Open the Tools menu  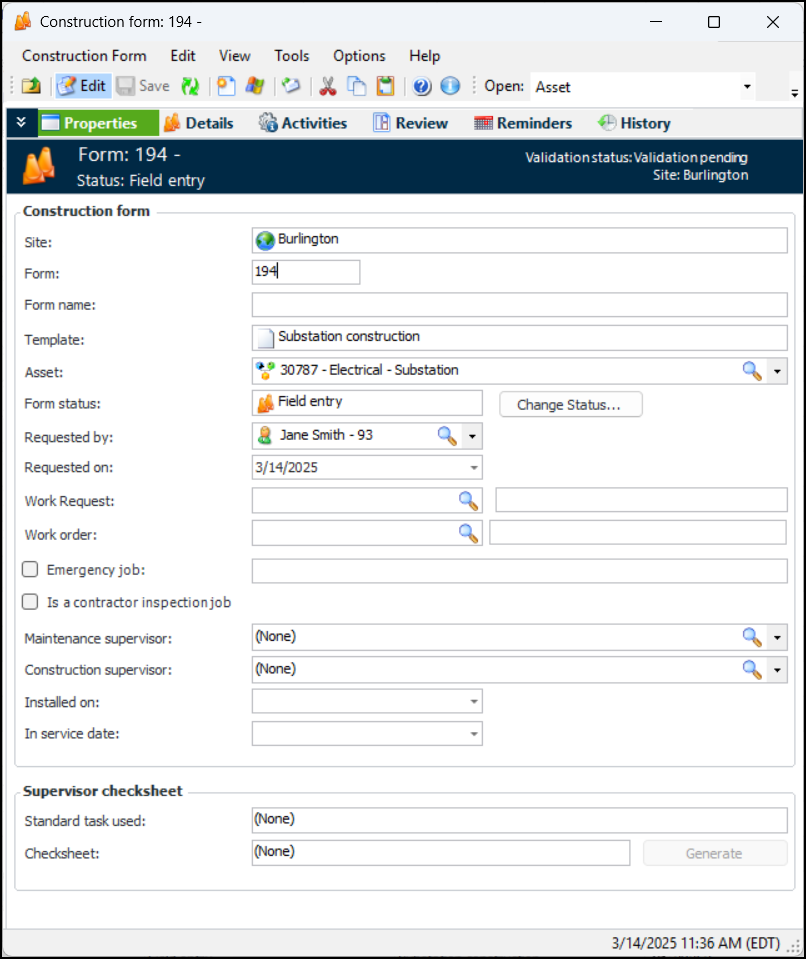coord(292,56)
